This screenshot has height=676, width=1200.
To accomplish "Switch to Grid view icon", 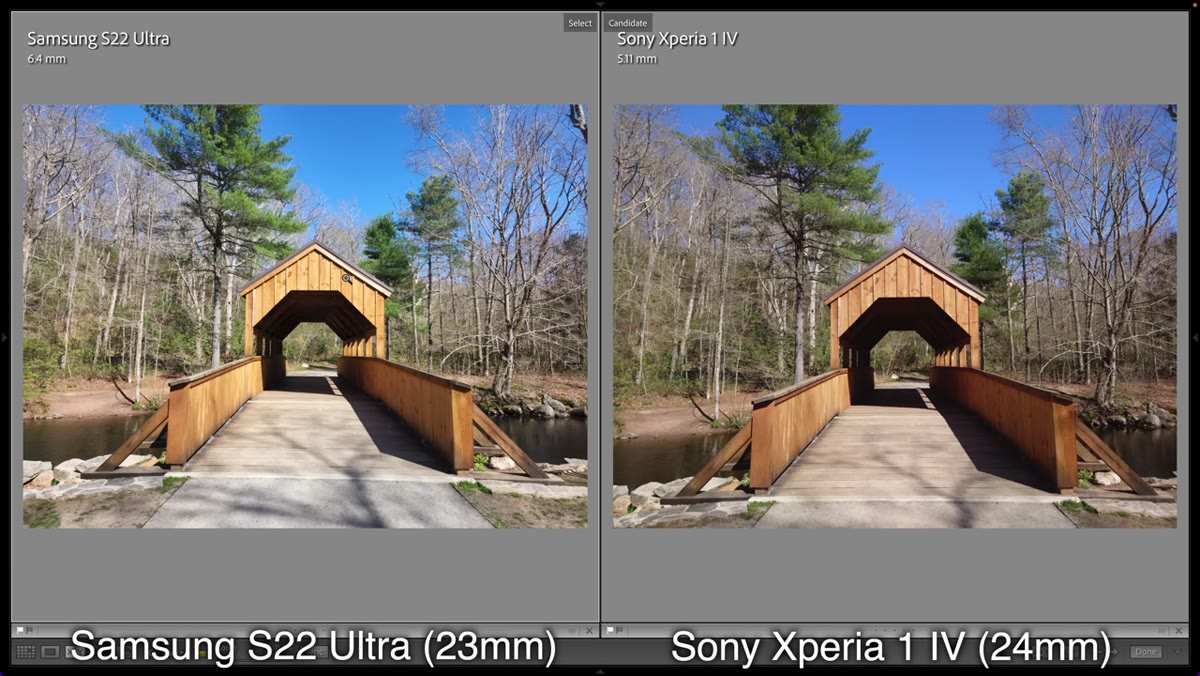I will (x=26, y=652).
